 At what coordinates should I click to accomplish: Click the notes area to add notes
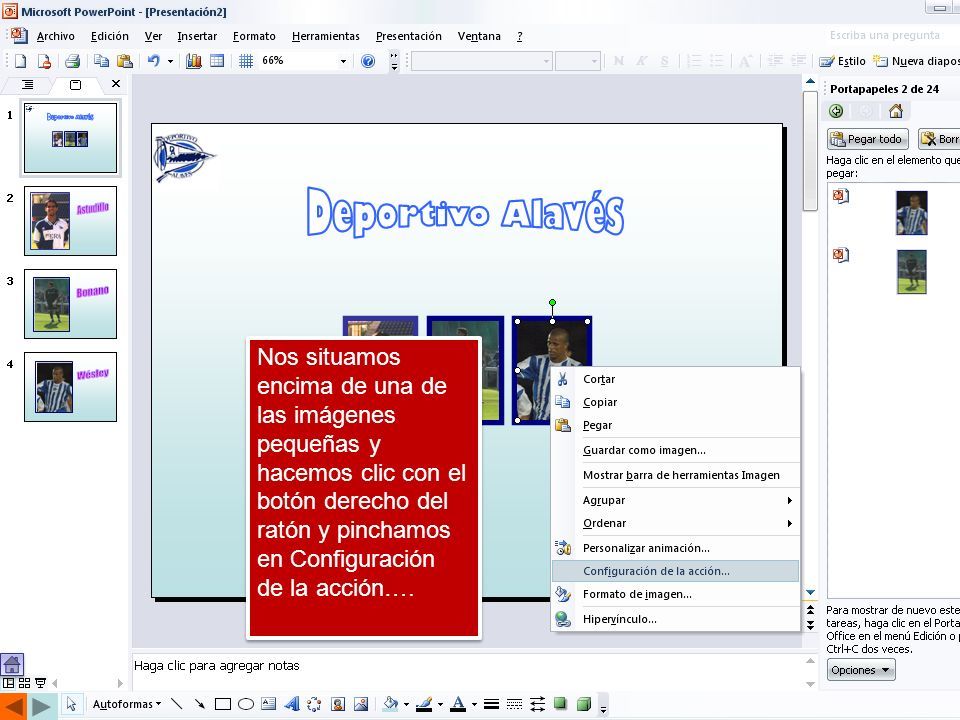point(467,671)
